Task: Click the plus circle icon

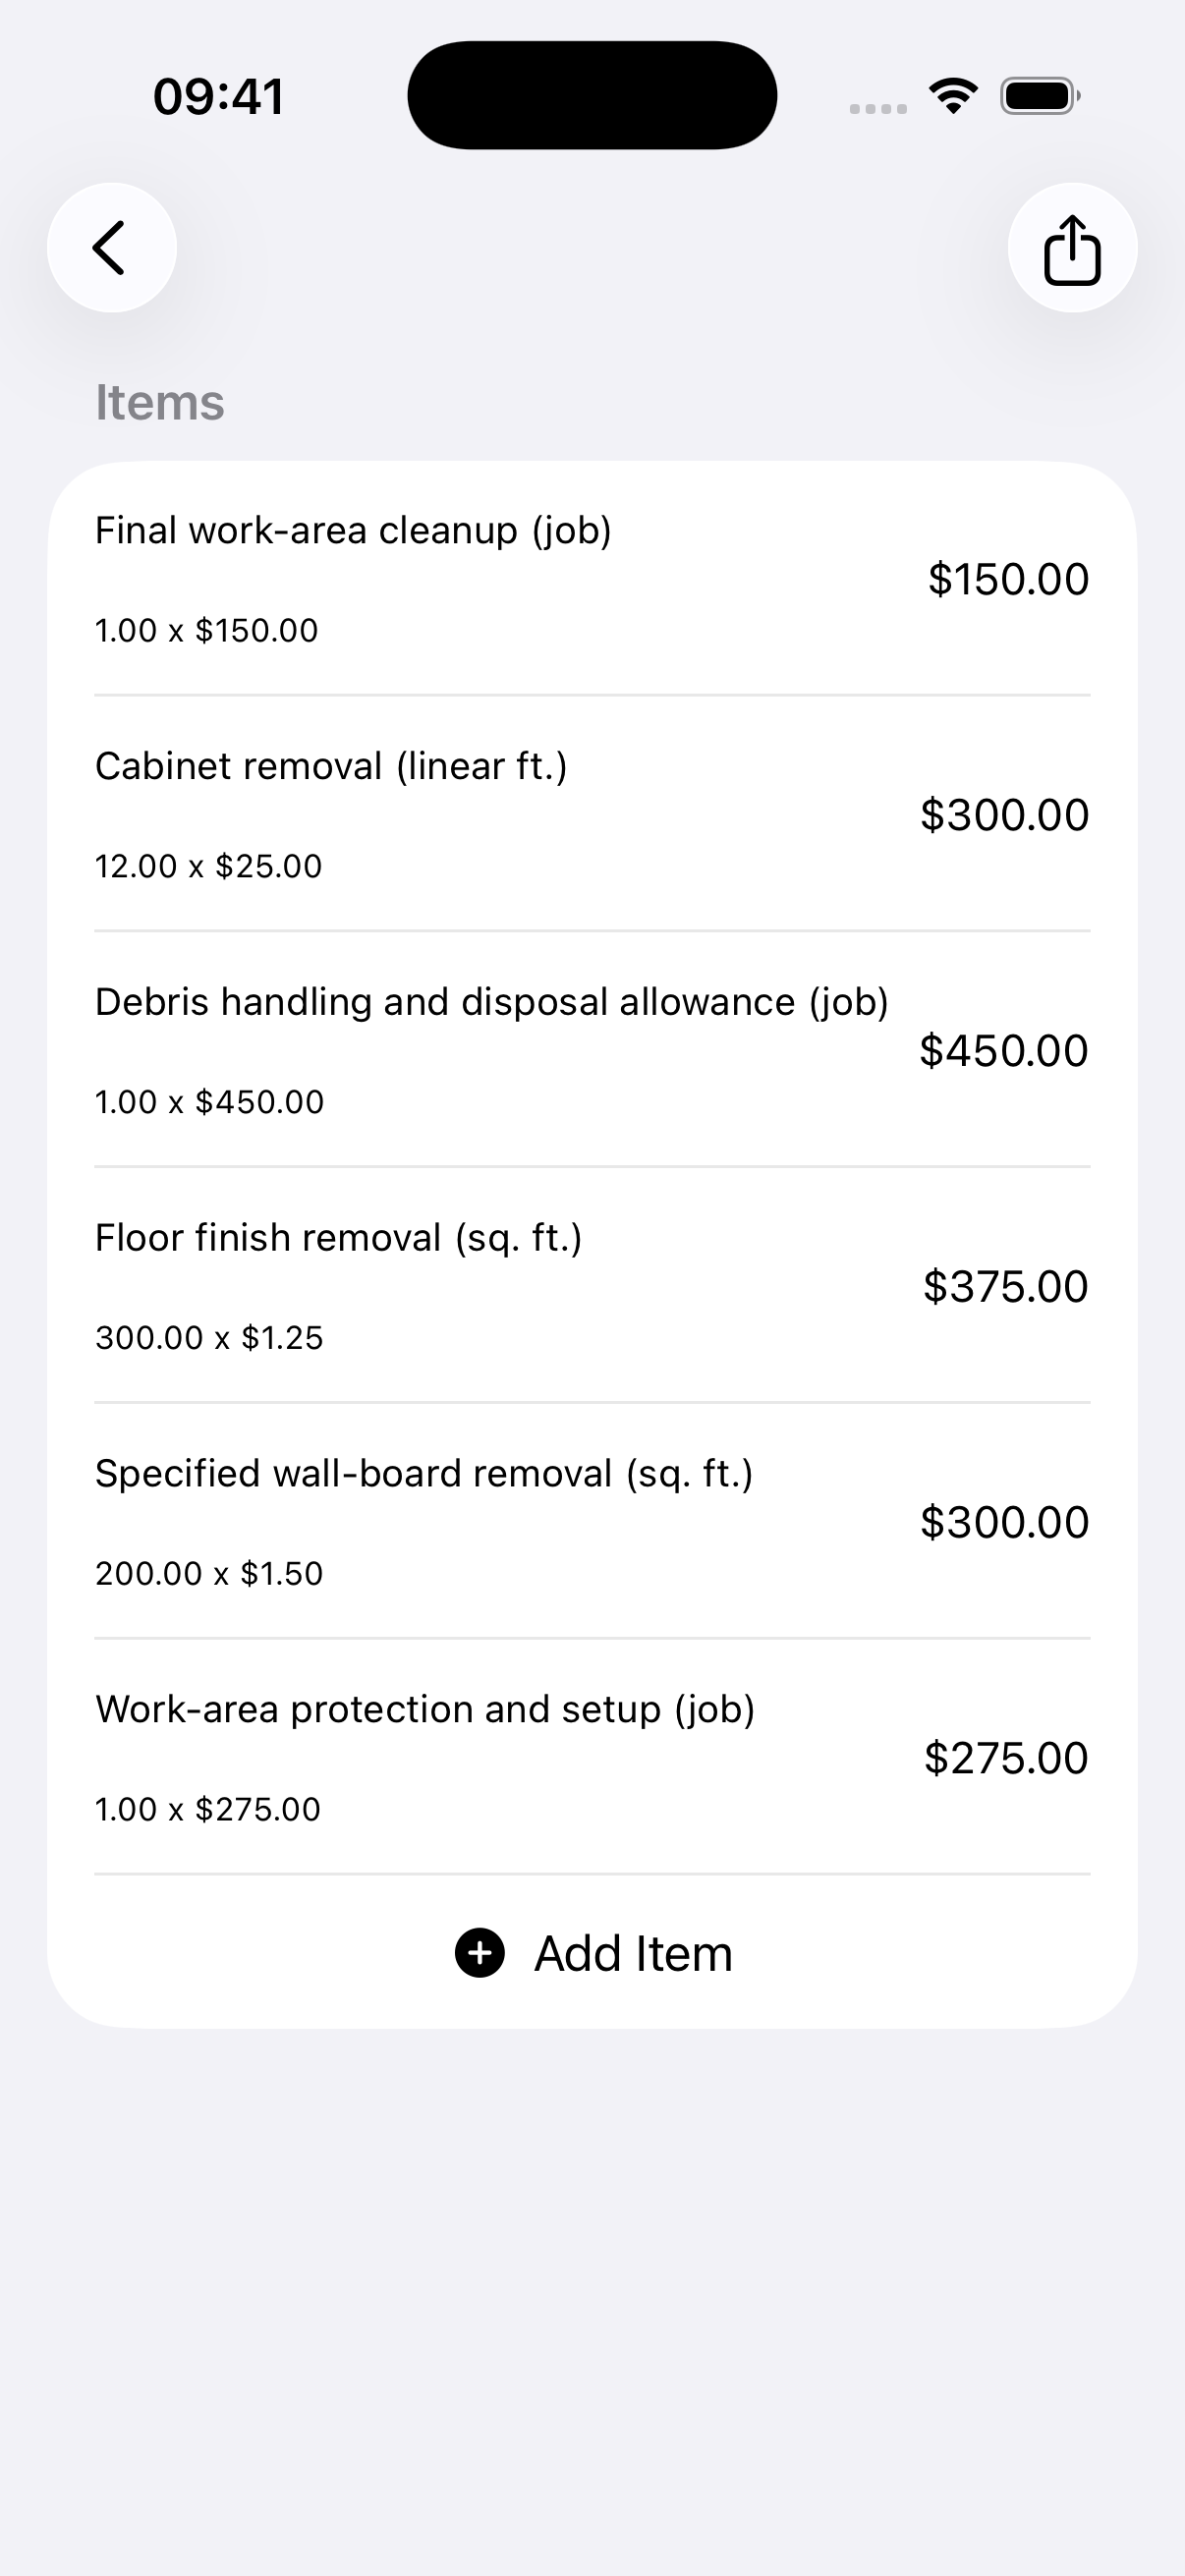Action: [x=480, y=1953]
